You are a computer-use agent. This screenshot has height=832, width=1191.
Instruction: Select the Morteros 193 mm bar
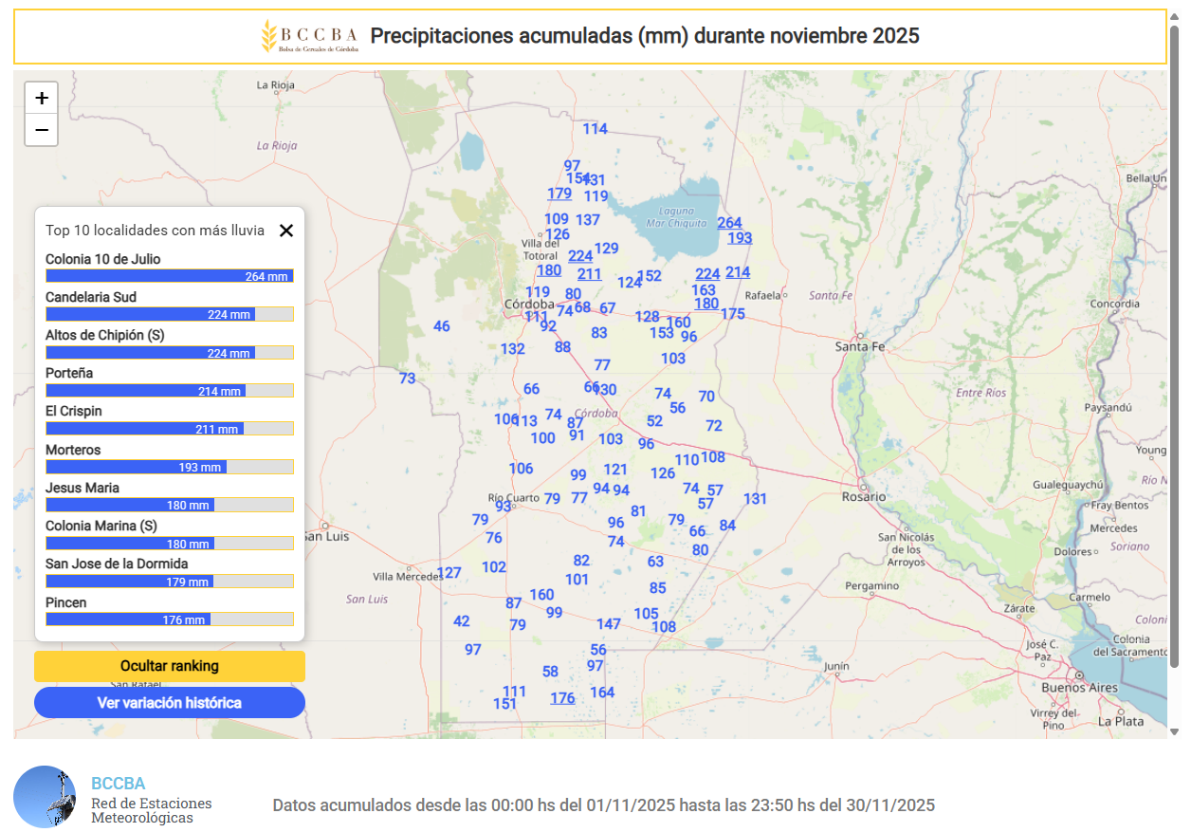(169, 467)
